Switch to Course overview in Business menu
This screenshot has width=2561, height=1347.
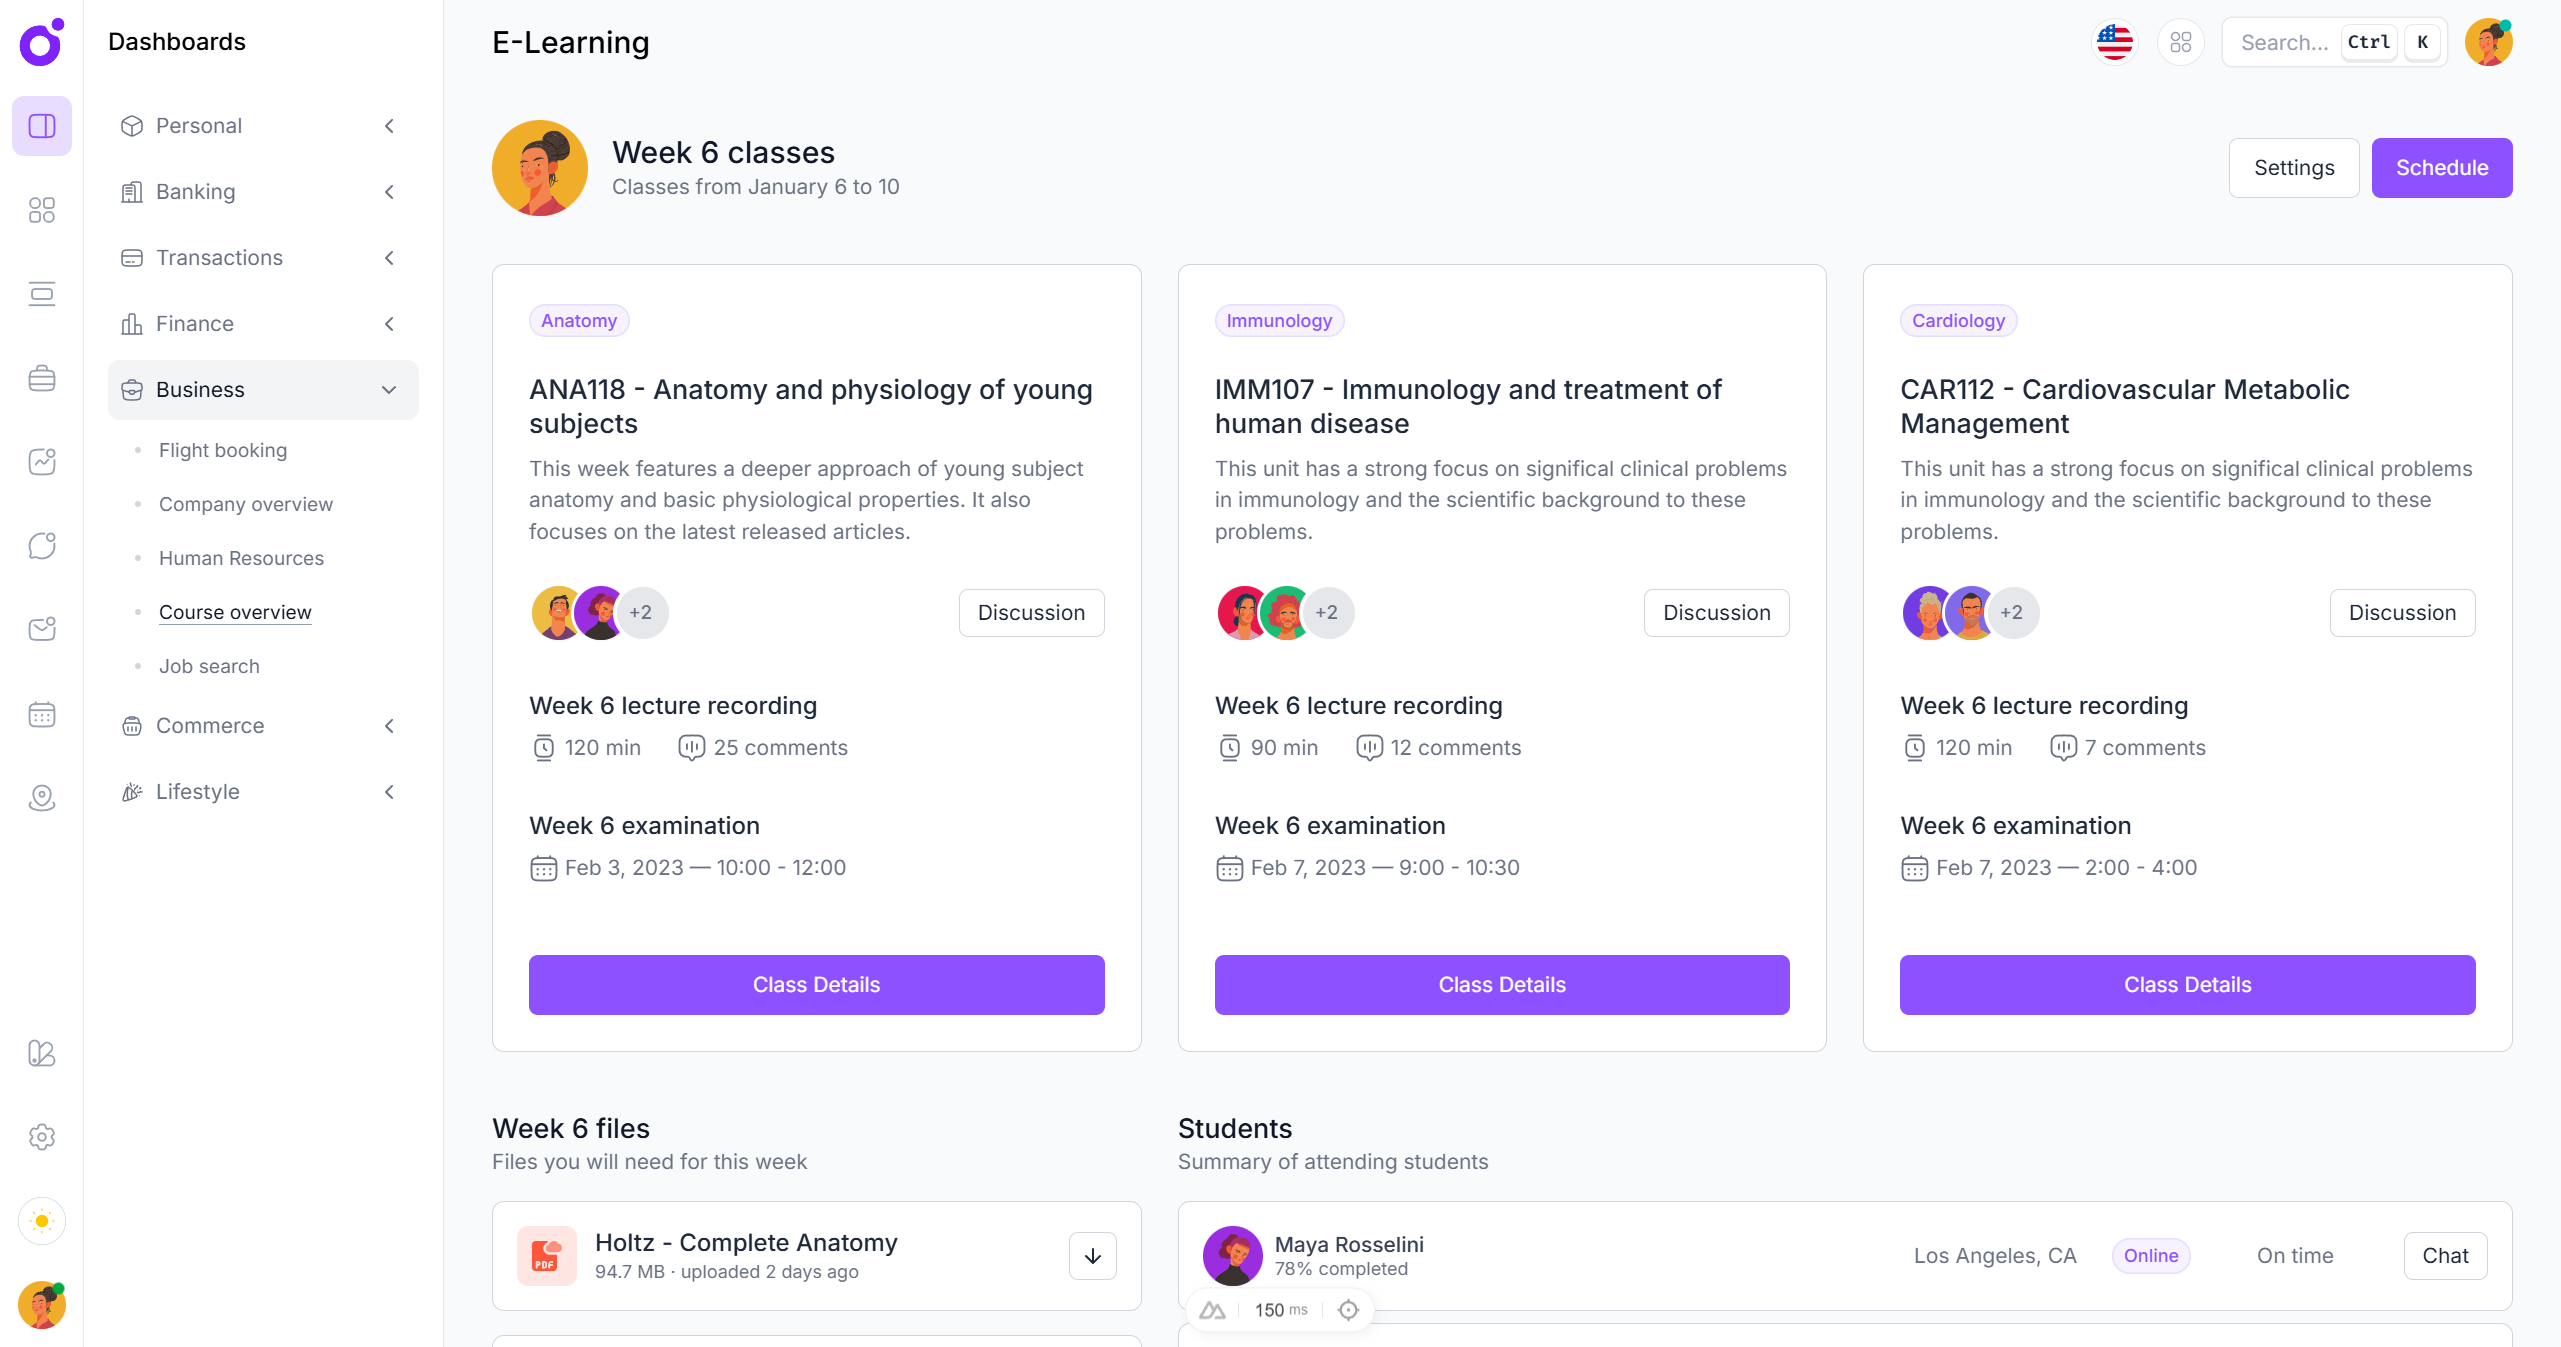pos(234,611)
